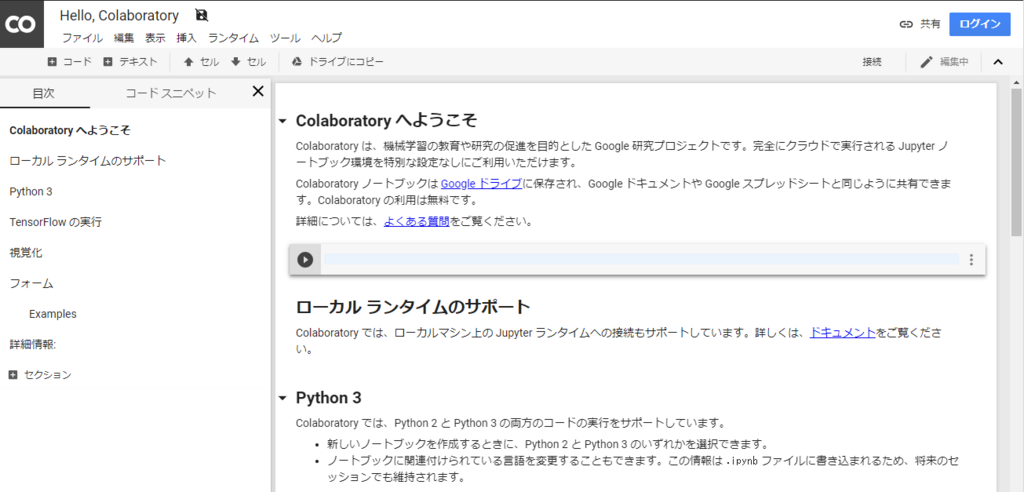Click the Python 3 section heading
This screenshot has width=1024, height=492.
328,398
